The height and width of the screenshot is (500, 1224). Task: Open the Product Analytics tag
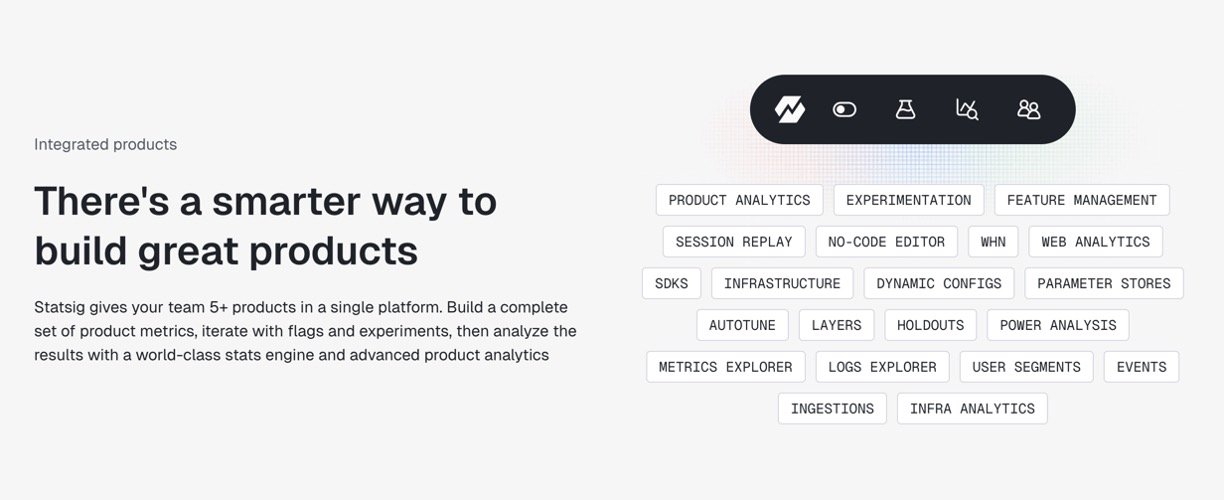(x=739, y=200)
